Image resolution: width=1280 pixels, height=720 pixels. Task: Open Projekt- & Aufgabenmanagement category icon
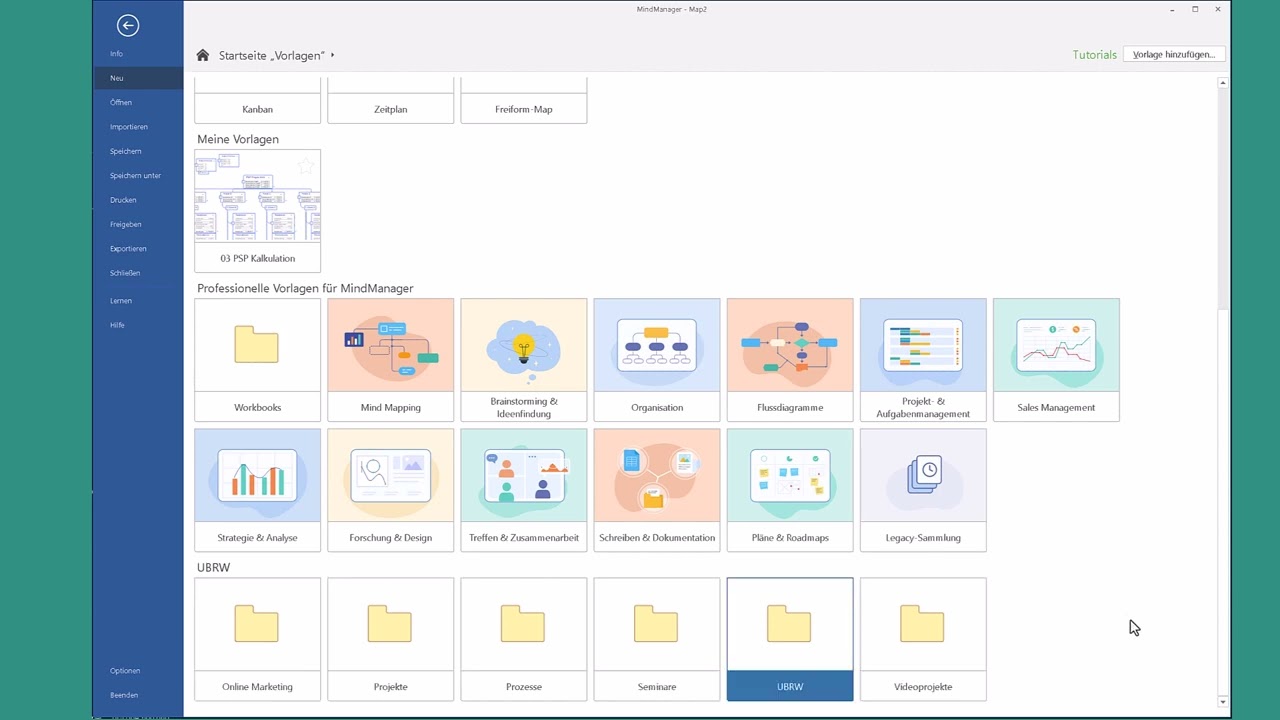click(922, 345)
